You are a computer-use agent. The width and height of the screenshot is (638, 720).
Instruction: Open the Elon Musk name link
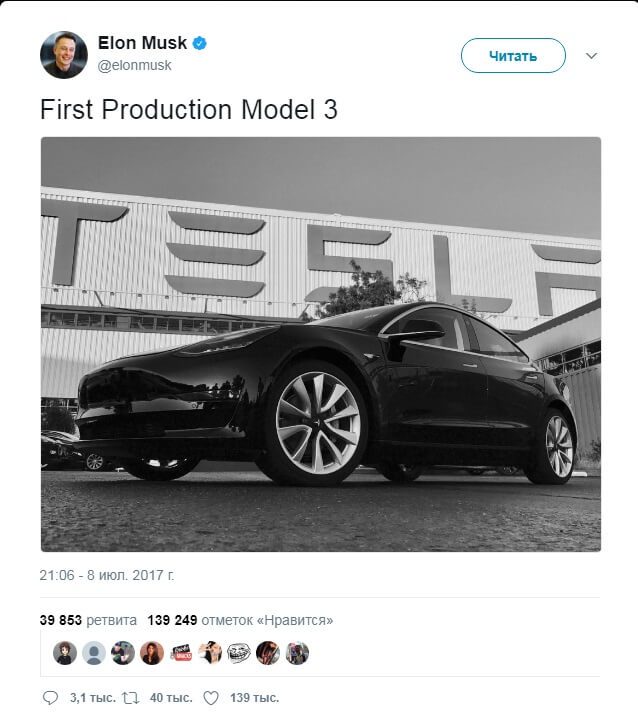[143, 44]
